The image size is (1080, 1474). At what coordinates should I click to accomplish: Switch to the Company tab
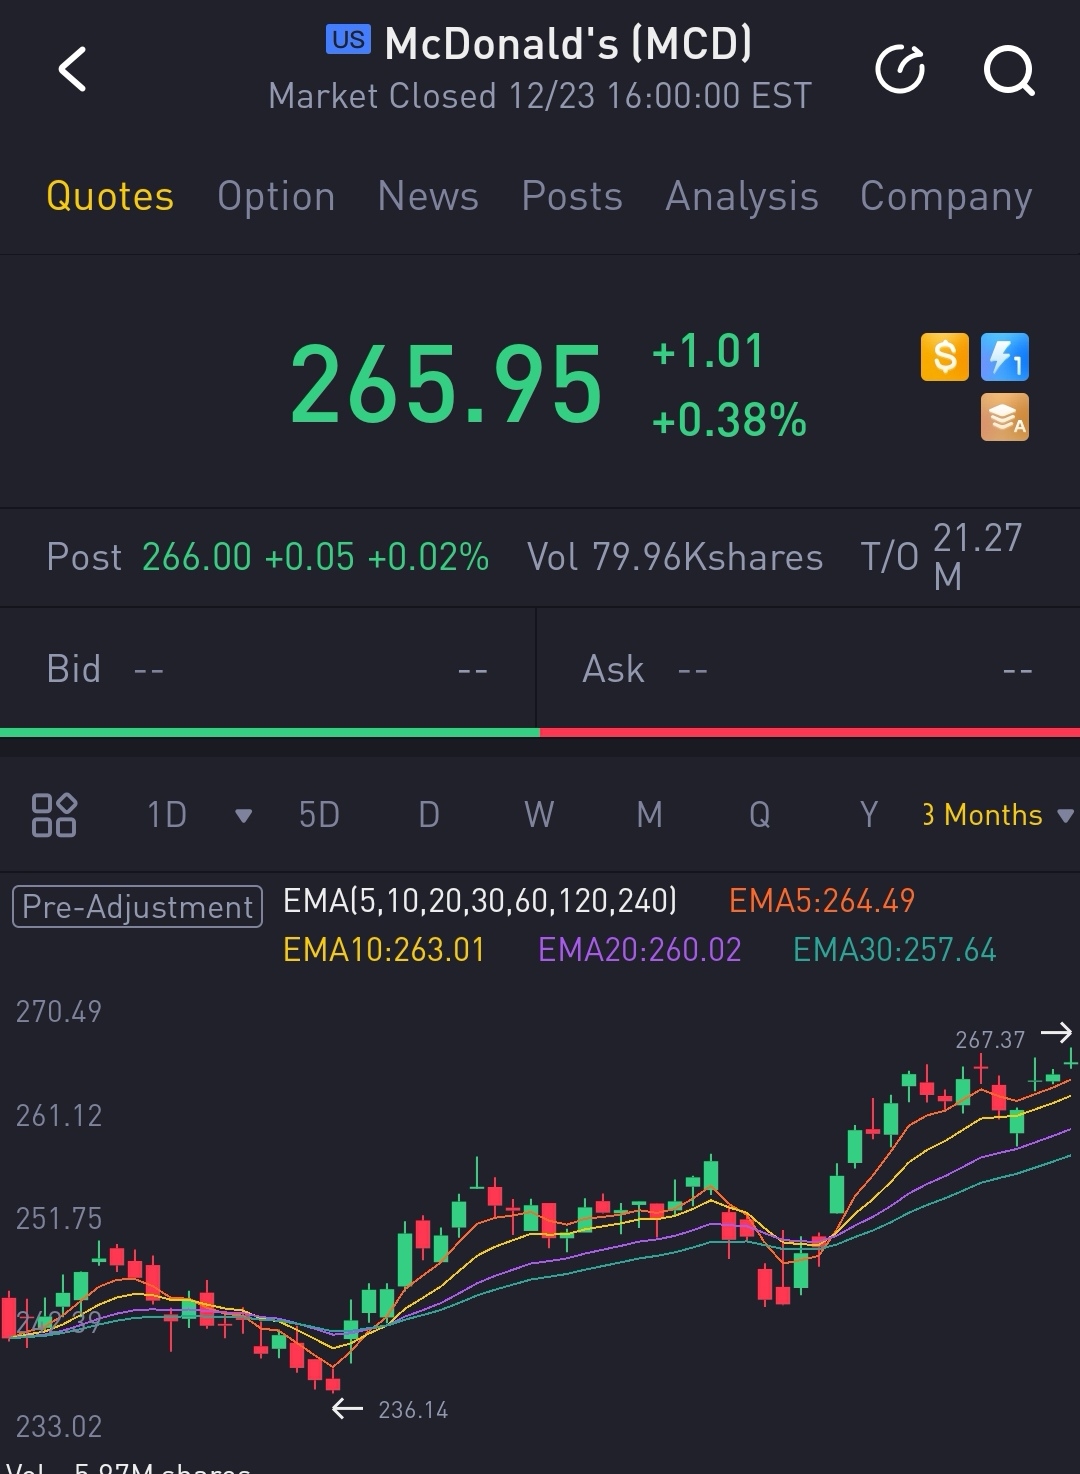[x=946, y=196]
